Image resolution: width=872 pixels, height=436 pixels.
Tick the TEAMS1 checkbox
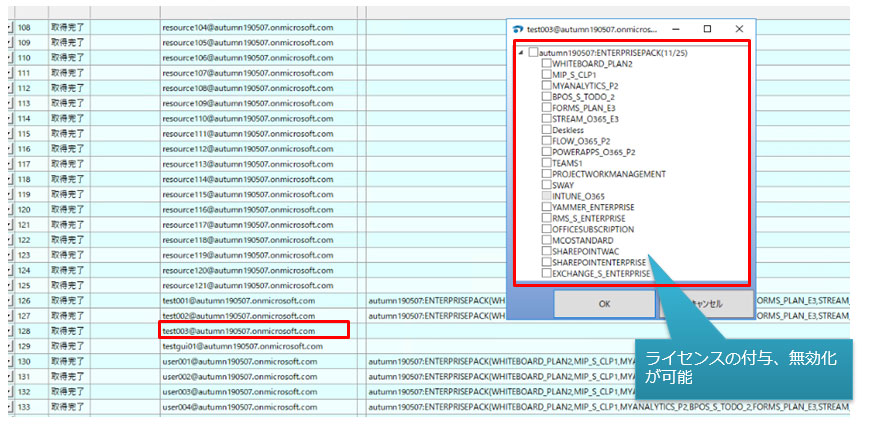click(546, 162)
